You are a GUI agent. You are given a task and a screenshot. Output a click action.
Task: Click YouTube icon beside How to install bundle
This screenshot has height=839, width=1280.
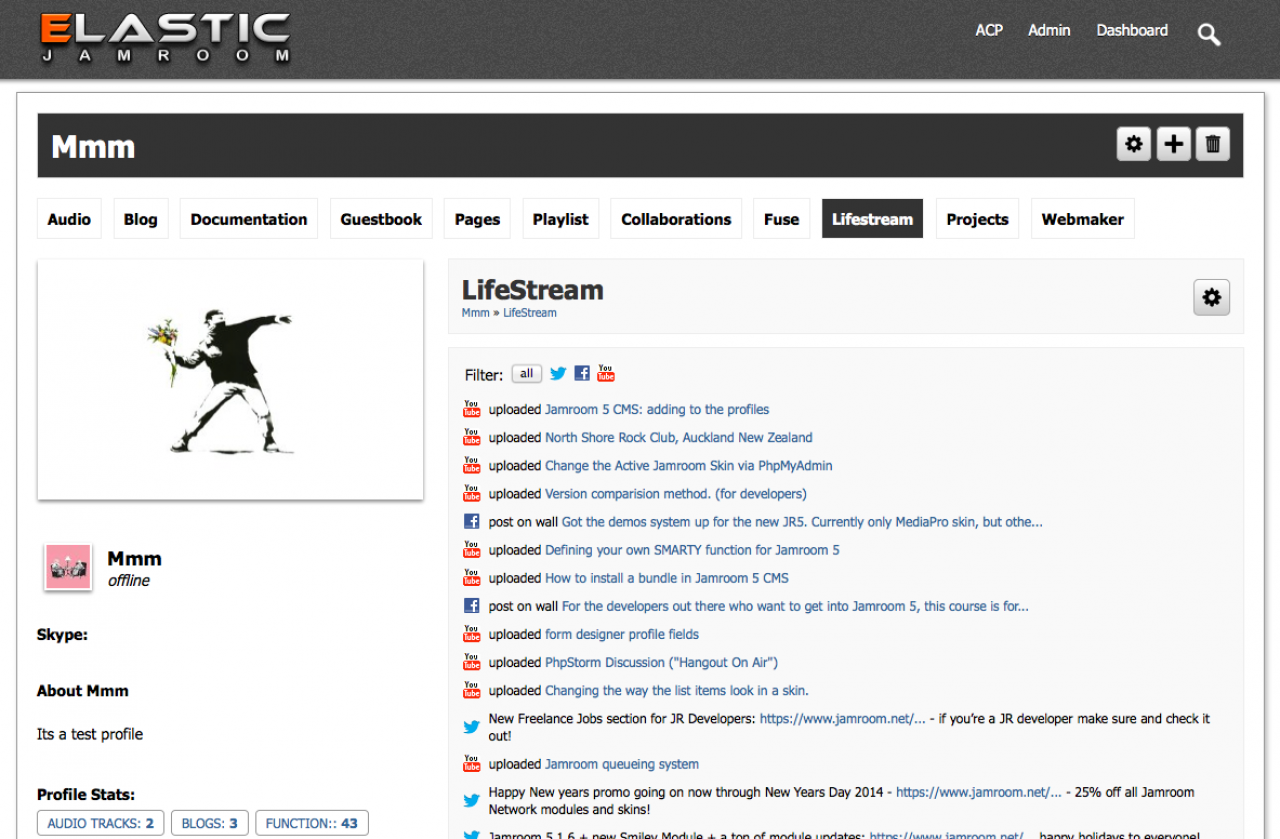pos(472,577)
